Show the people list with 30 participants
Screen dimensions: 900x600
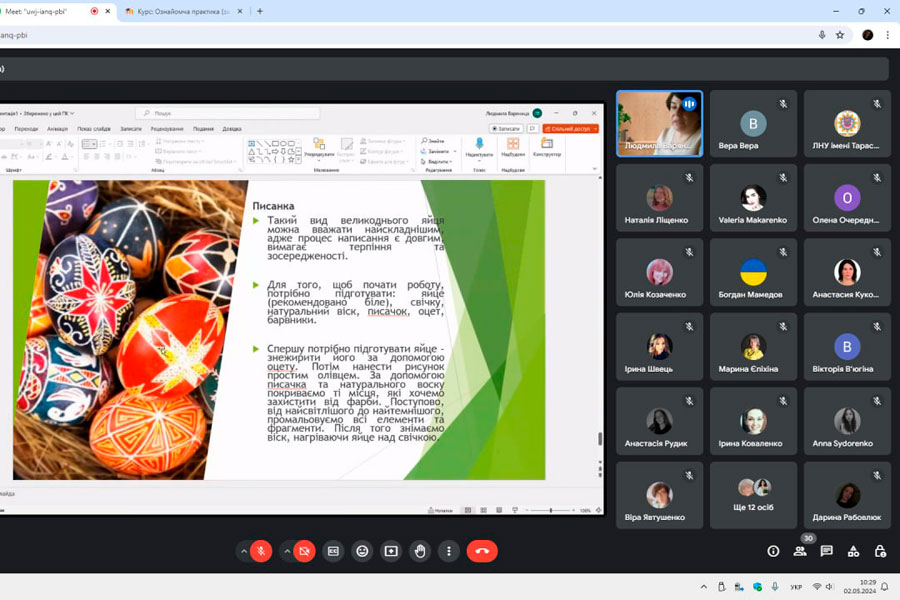(x=800, y=551)
